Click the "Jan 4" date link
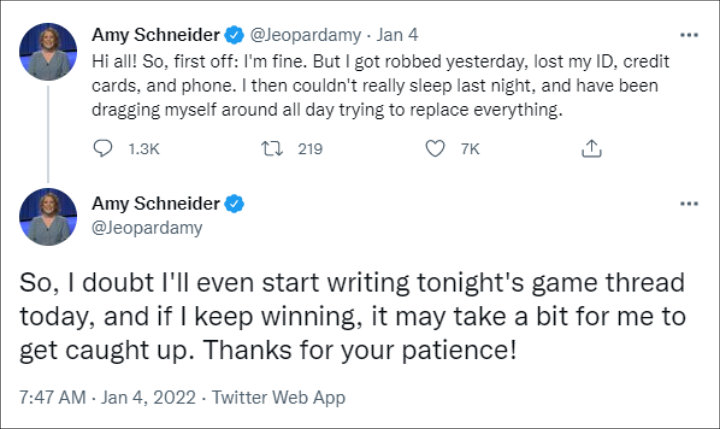The height and width of the screenshot is (429, 720). coord(390,34)
